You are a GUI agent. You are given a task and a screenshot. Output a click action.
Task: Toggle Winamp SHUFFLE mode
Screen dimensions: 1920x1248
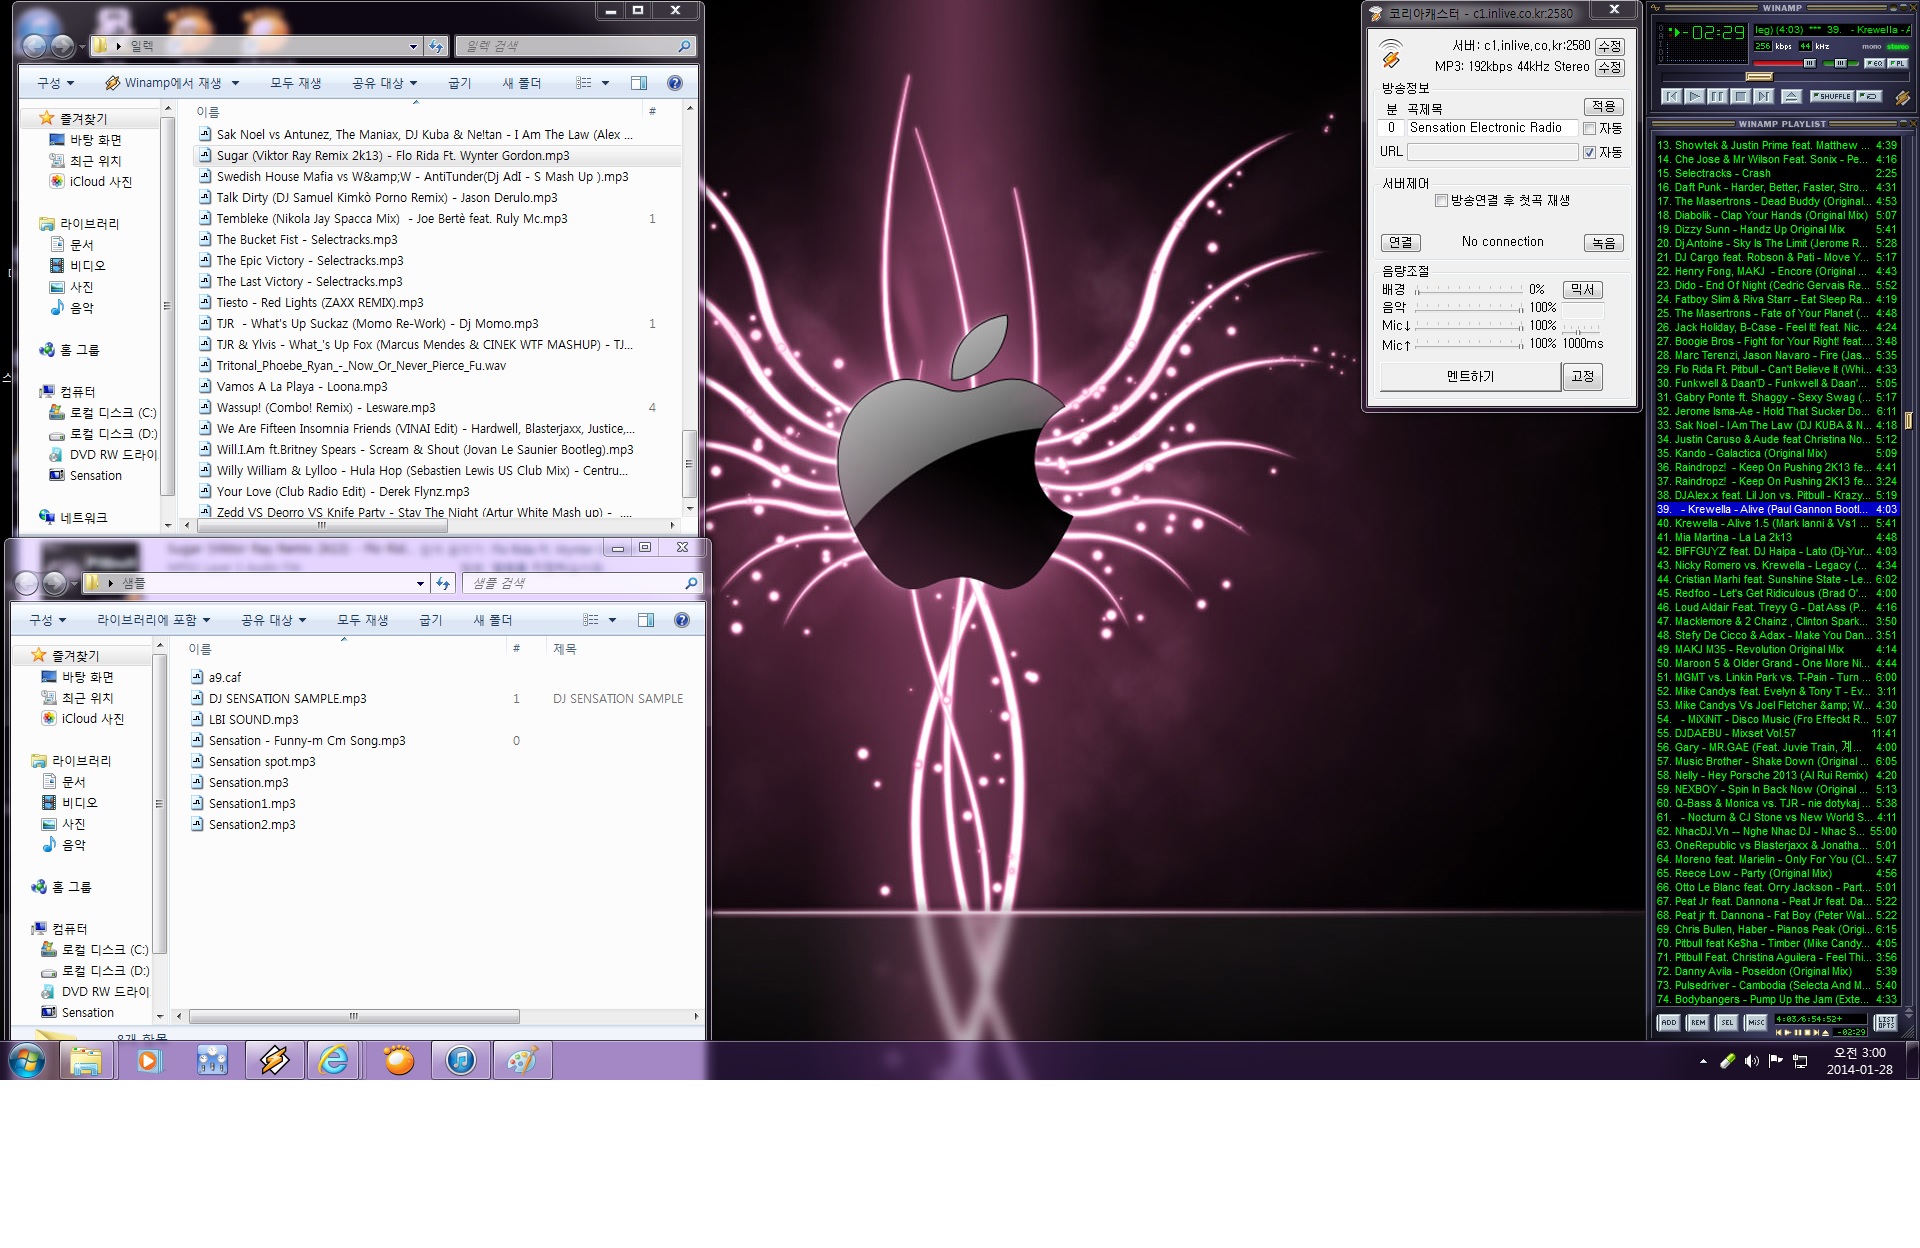coord(1832,96)
